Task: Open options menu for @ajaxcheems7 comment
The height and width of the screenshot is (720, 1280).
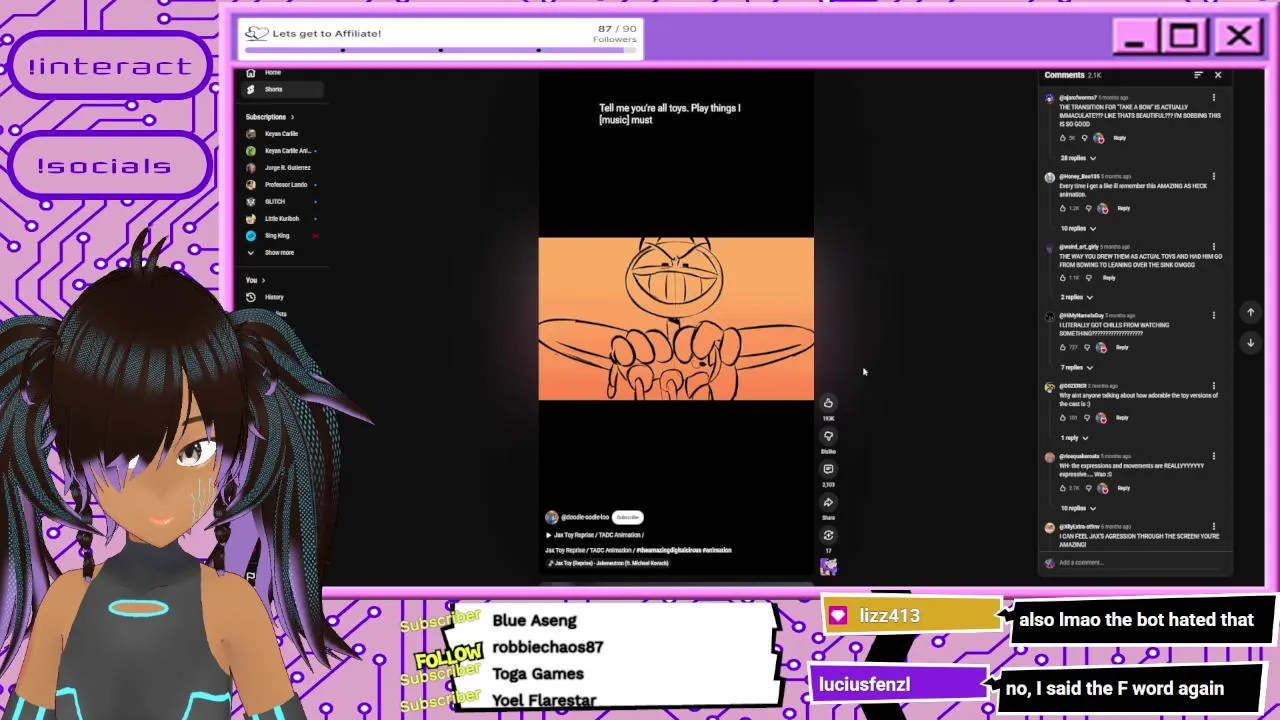Action: pos(1214,98)
